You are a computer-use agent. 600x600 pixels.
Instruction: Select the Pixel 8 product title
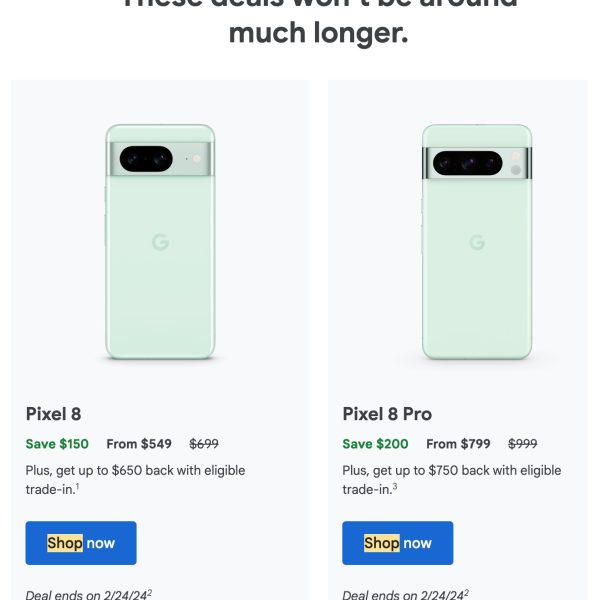[x=54, y=414]
